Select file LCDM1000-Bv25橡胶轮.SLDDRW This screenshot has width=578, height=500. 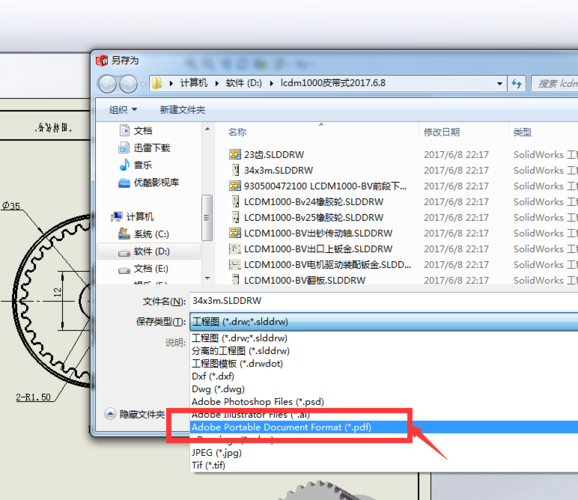314,218
